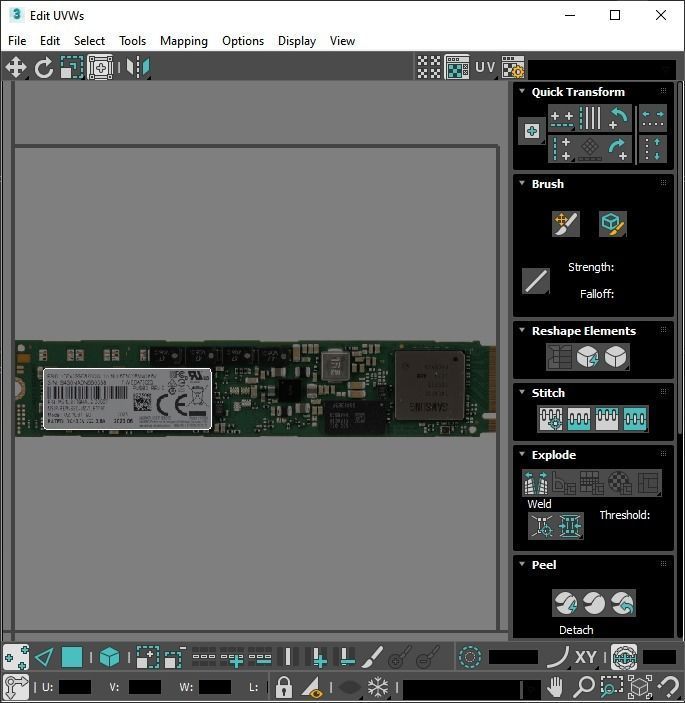Open the Options menu
The width and height of the screenshot is (685, 703).
tap(243, 41)
